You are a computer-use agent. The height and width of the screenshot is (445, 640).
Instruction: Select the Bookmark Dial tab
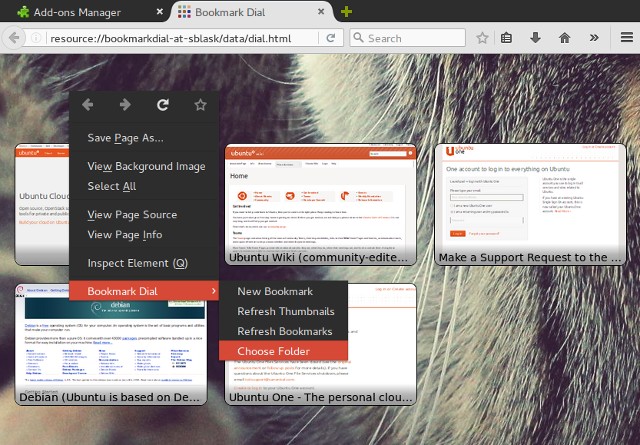253,12
